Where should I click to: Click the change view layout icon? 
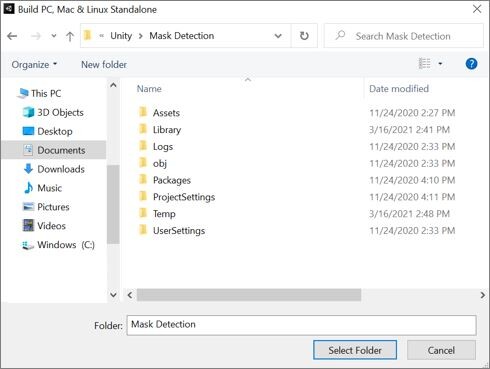point(425,63)
